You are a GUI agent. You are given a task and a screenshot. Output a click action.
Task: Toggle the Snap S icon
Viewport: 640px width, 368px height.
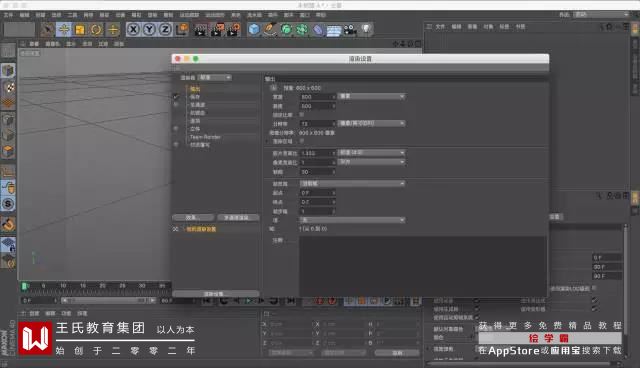[8, 204]
